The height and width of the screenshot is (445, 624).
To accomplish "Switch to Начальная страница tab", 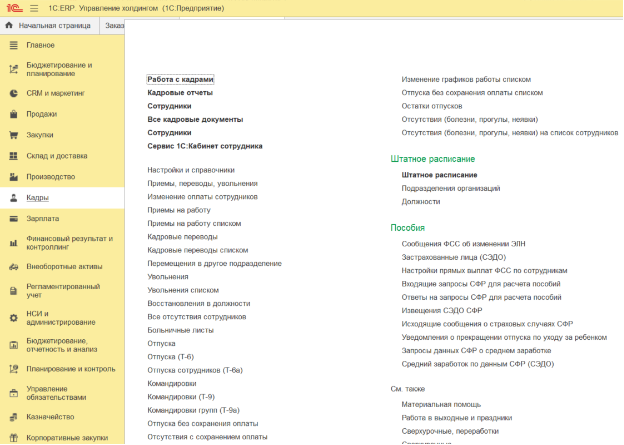I will [55, 25].
